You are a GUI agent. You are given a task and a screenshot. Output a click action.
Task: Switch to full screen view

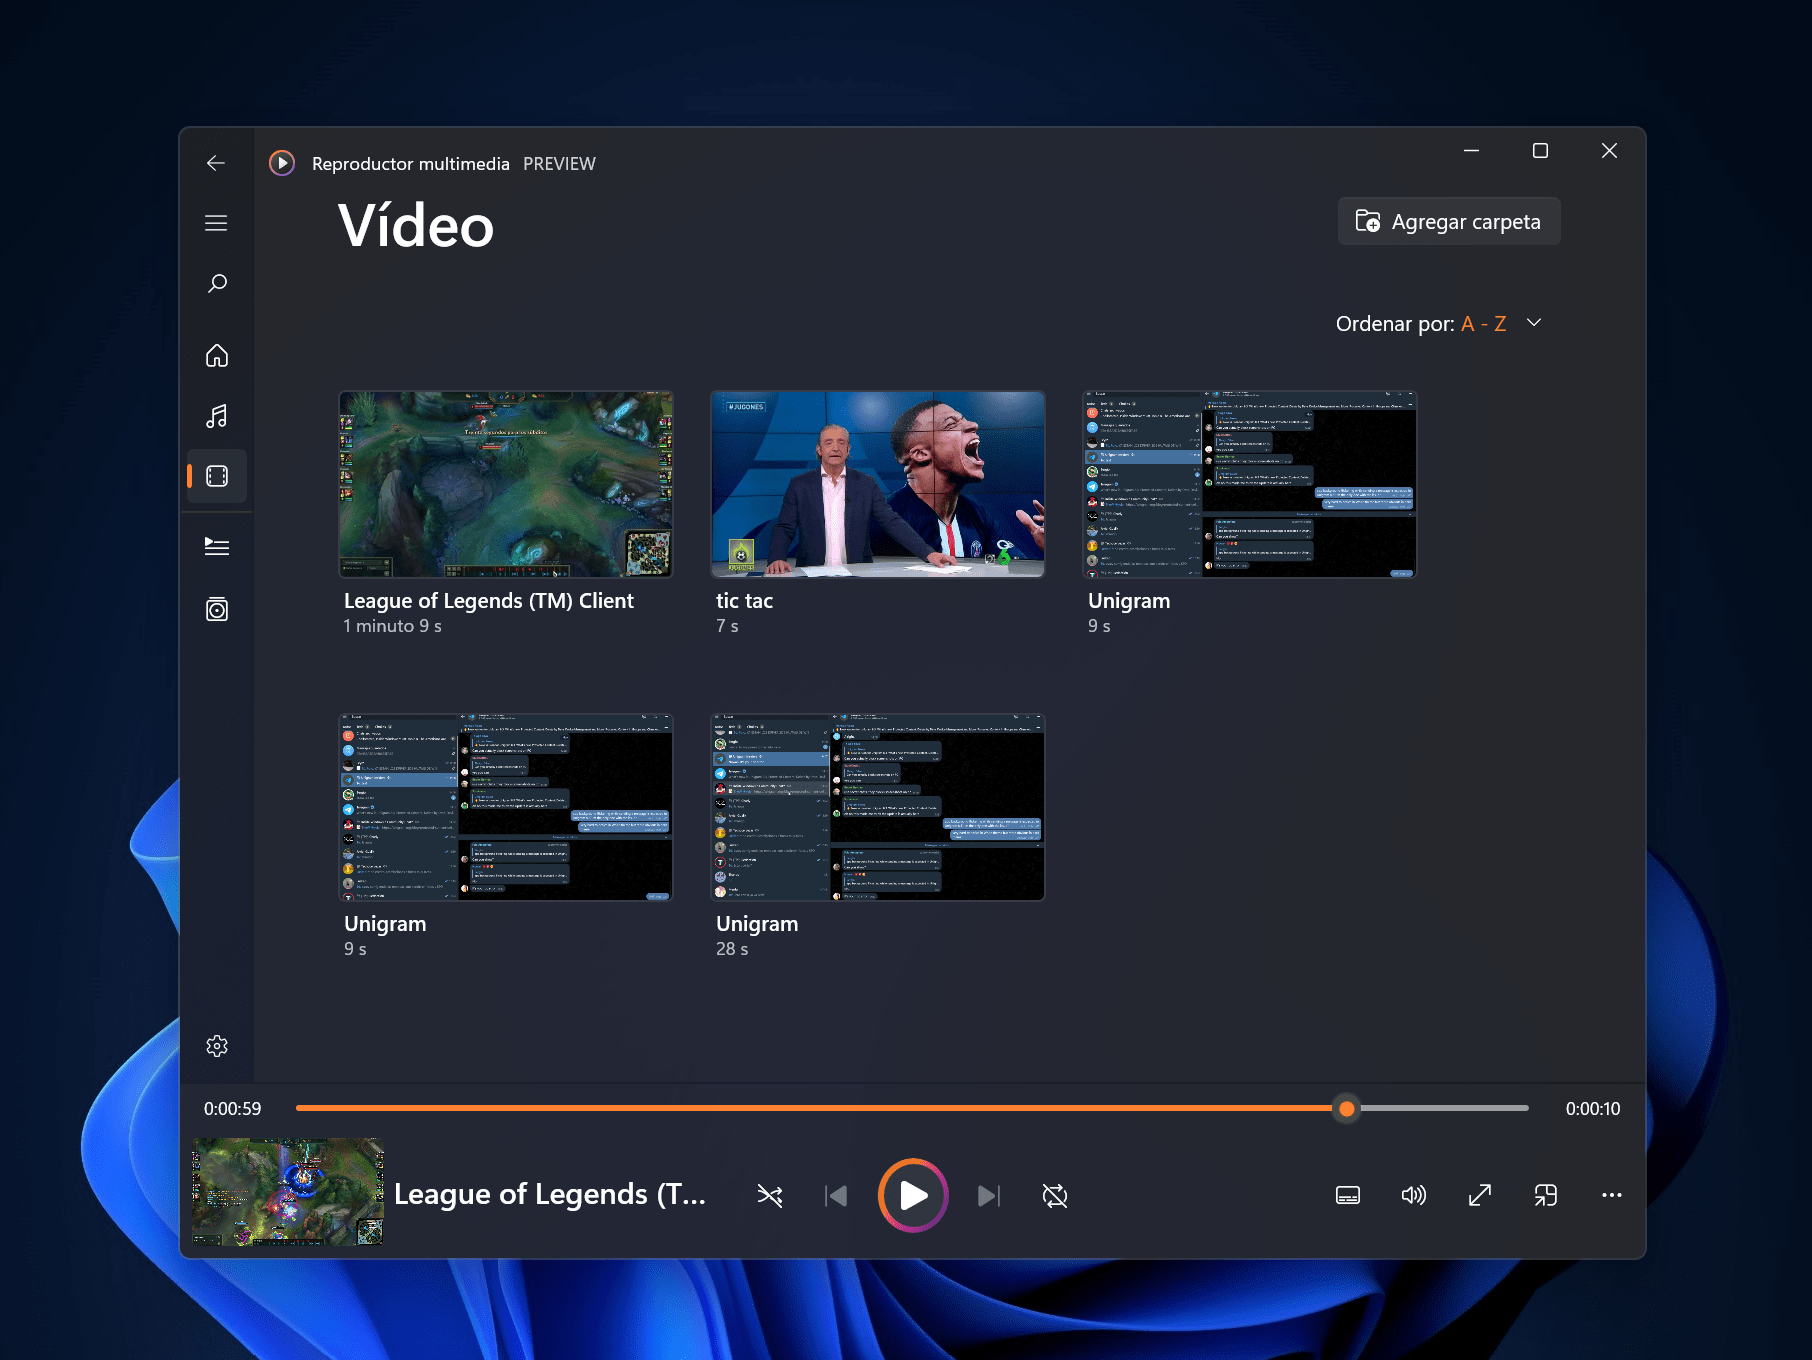click(1480, 1195)
